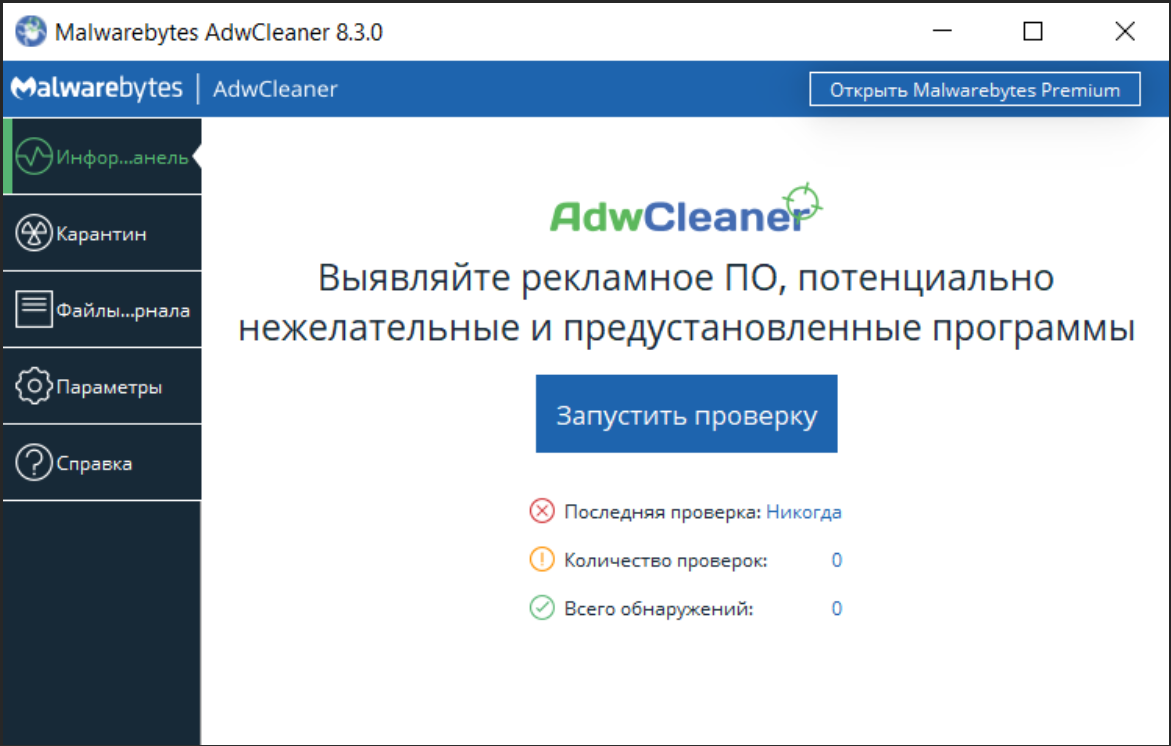Open the Карантин tab

tap(102, 233)
